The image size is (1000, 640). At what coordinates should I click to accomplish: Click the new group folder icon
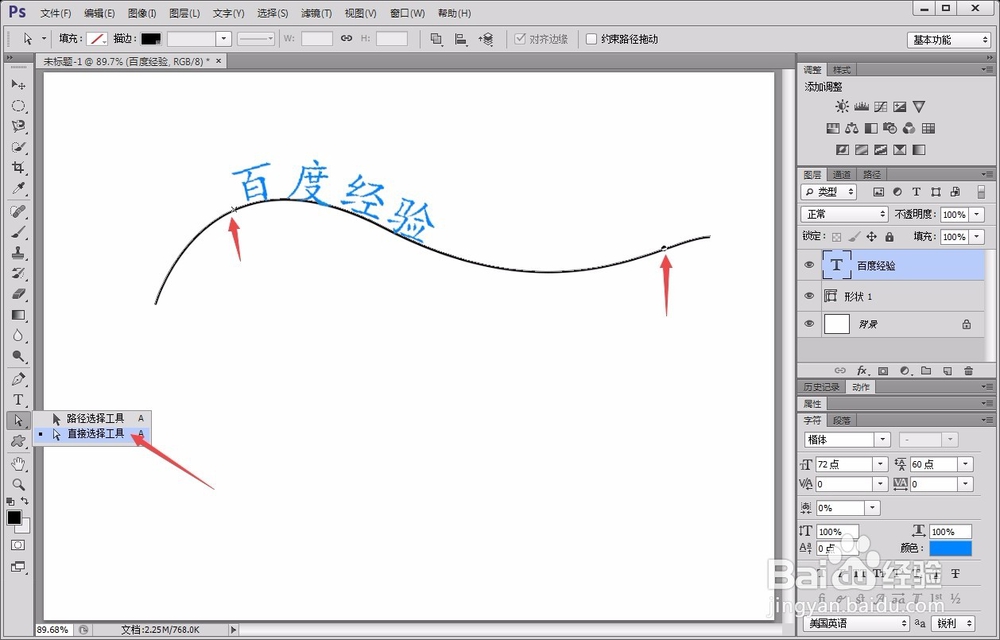[926, 370]
